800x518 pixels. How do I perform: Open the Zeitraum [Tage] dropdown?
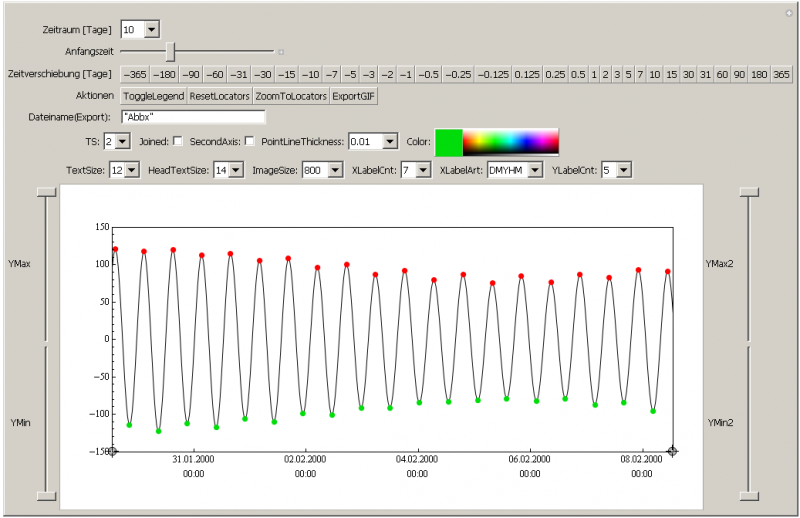click(x=140, y=30)
